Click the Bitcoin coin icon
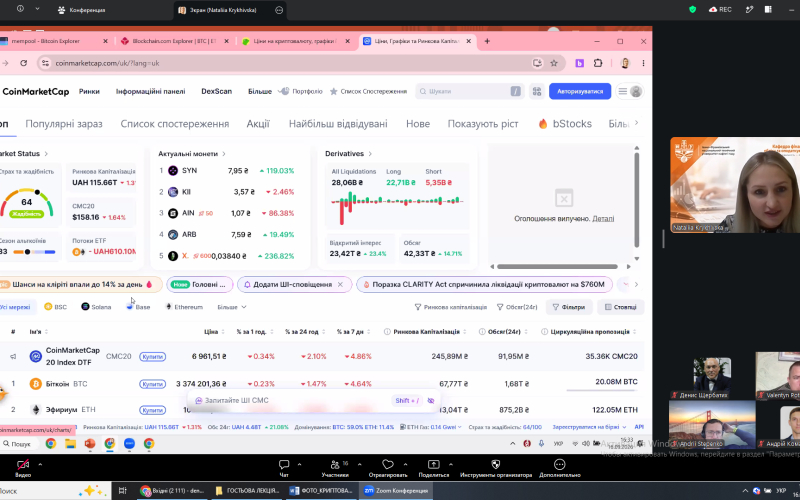The width and height of the screenshot is (800, 500). click(x=36, y=384)
